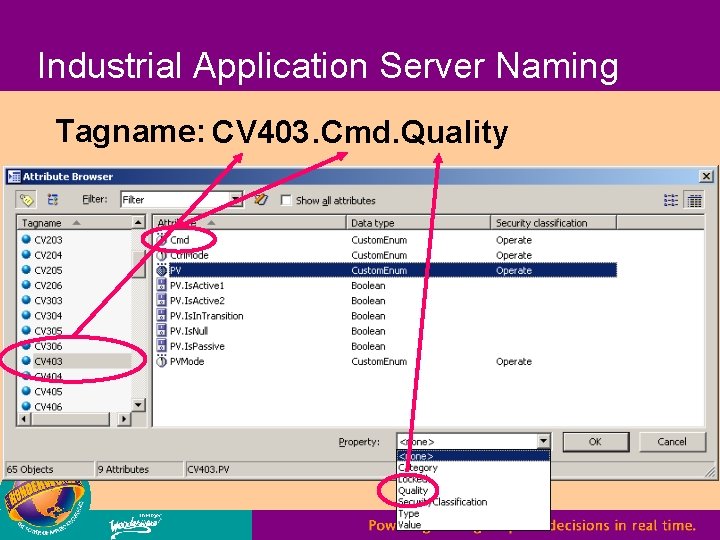Screen dimensions: 720x540
Task: Click the CV405 blue sphere icon
Action: click(26, 391)
